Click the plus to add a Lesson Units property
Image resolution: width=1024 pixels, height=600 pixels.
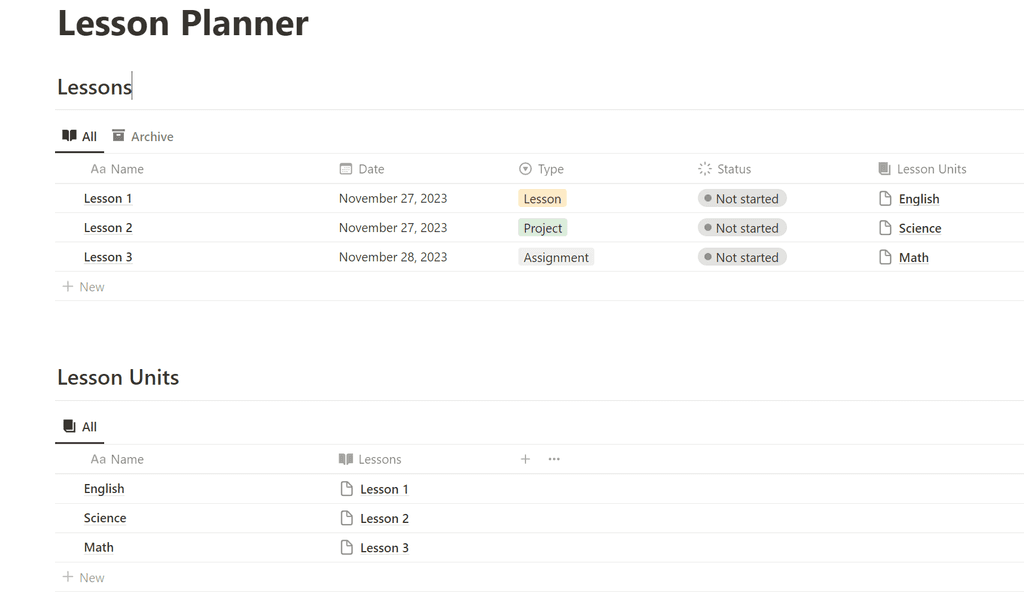525,459
